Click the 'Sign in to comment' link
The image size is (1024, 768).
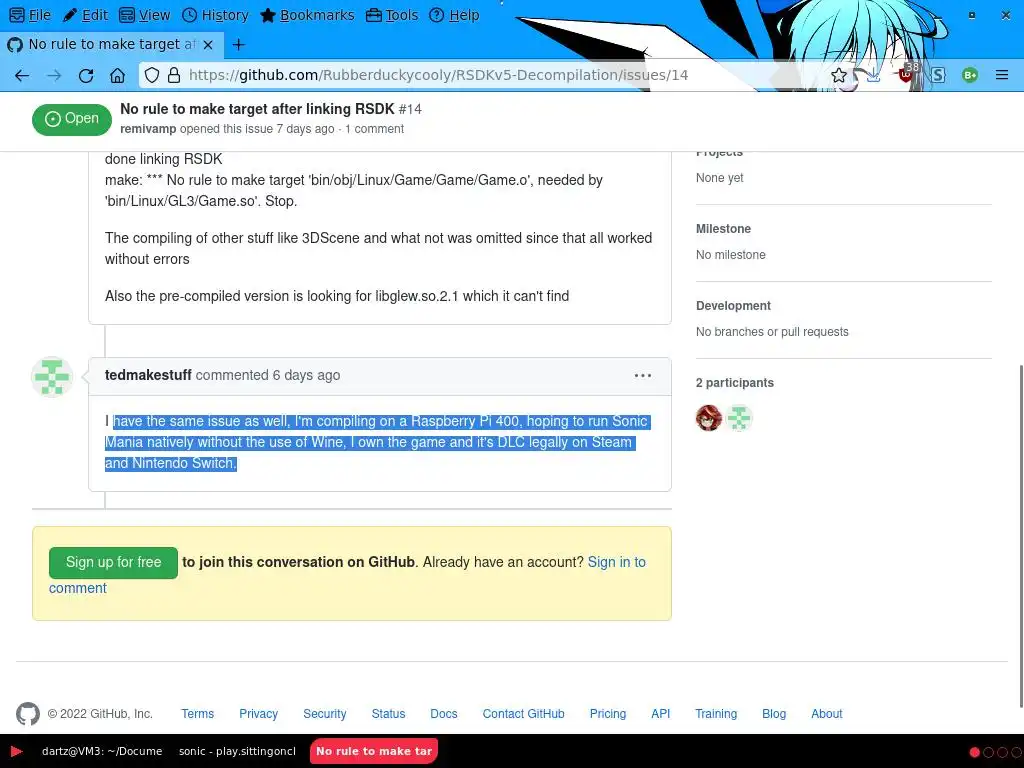point(616,562)
